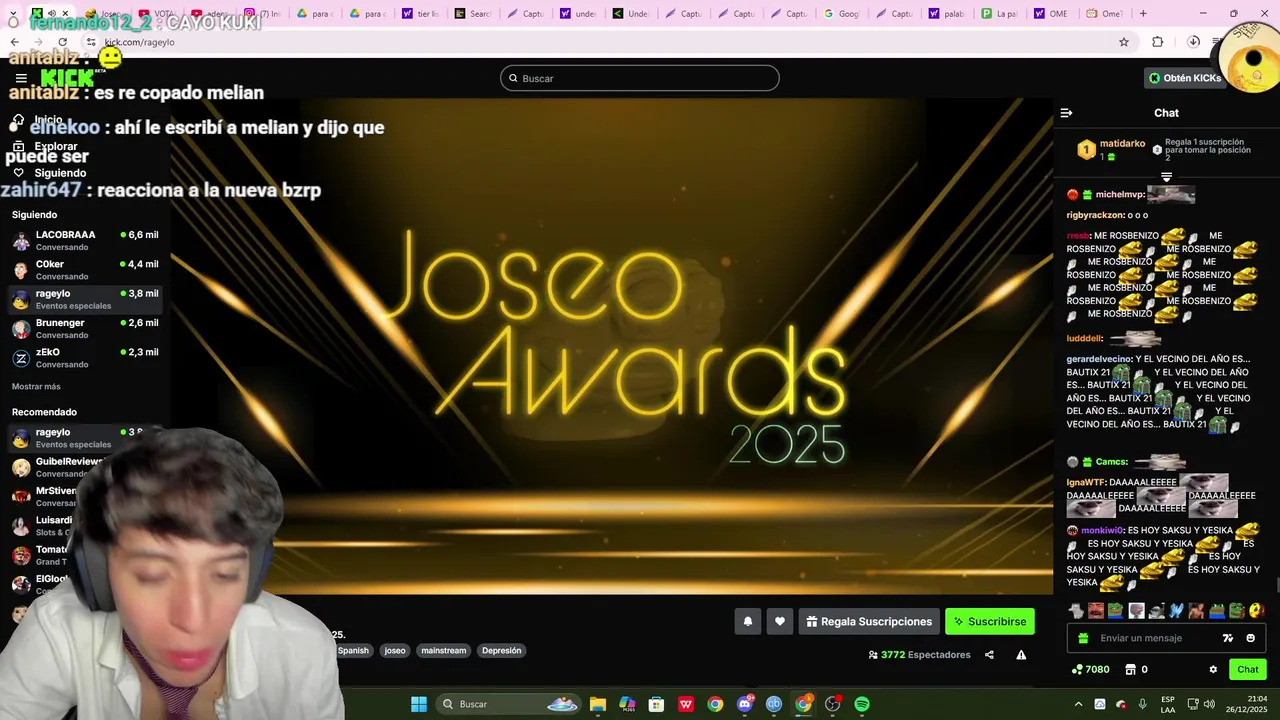The width and height of the screenshot is (1280, 720).
Task: Click the ESP LAA language indicator
Action: pos(1168,704)
